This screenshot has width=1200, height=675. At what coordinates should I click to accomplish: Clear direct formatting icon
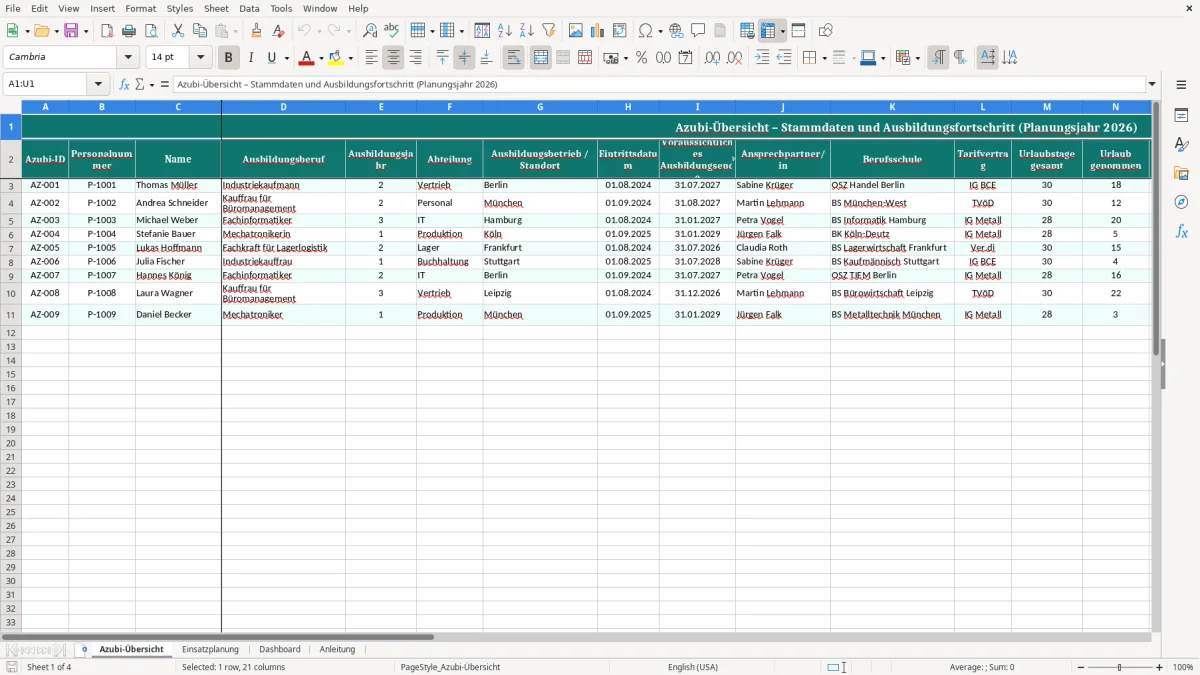[x=278, y=31]
